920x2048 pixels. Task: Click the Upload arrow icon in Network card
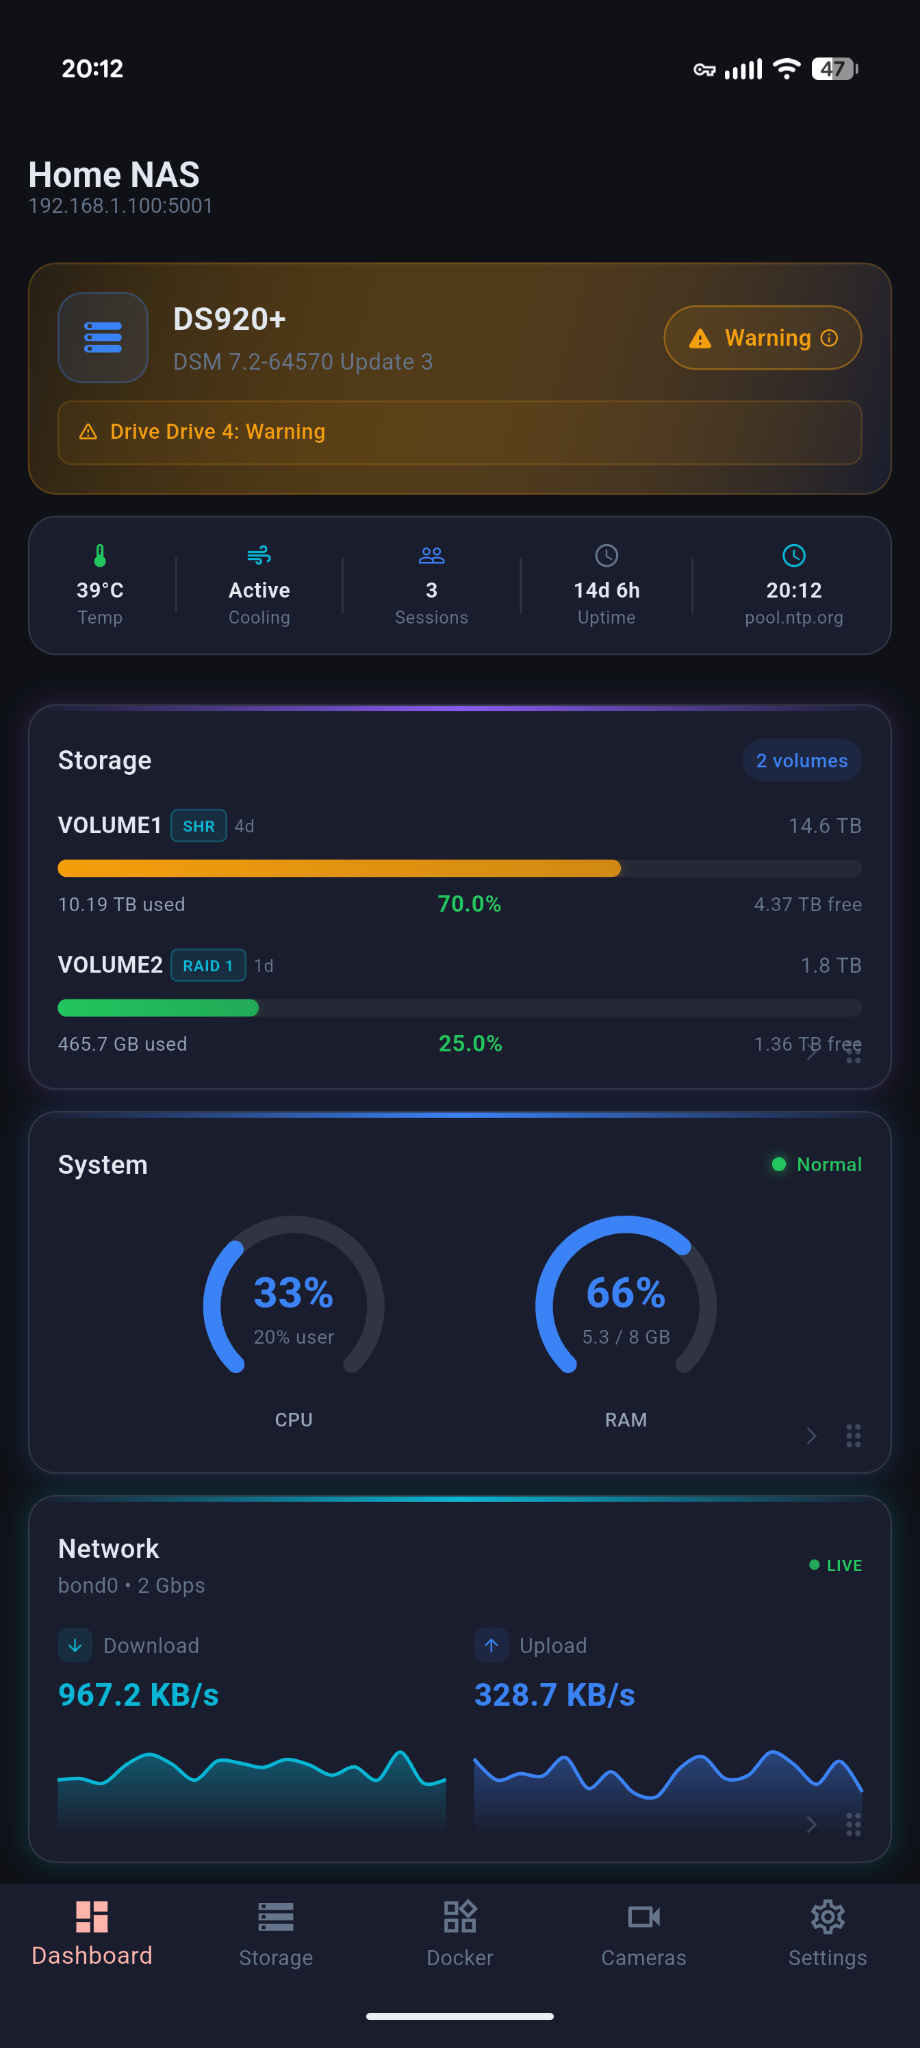coord(491,1645)
